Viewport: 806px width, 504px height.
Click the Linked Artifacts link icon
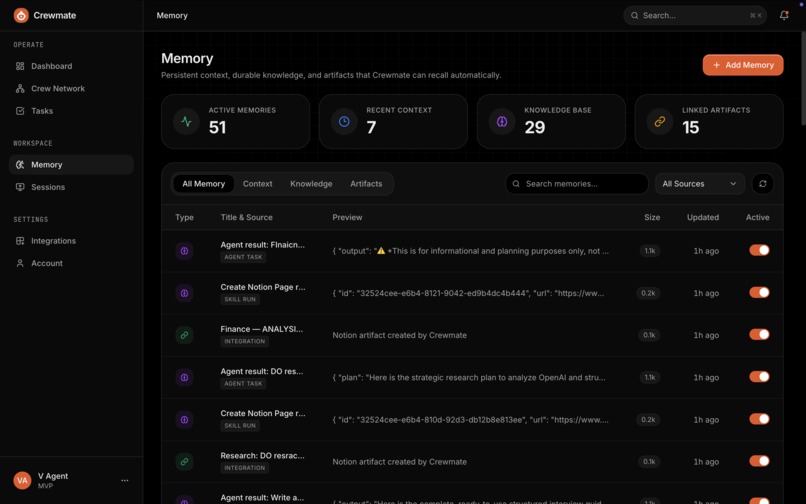660,121
